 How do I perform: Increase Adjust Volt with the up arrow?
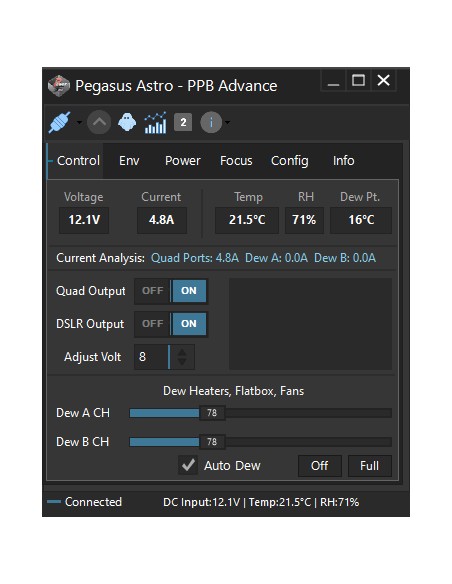[182, 352]
